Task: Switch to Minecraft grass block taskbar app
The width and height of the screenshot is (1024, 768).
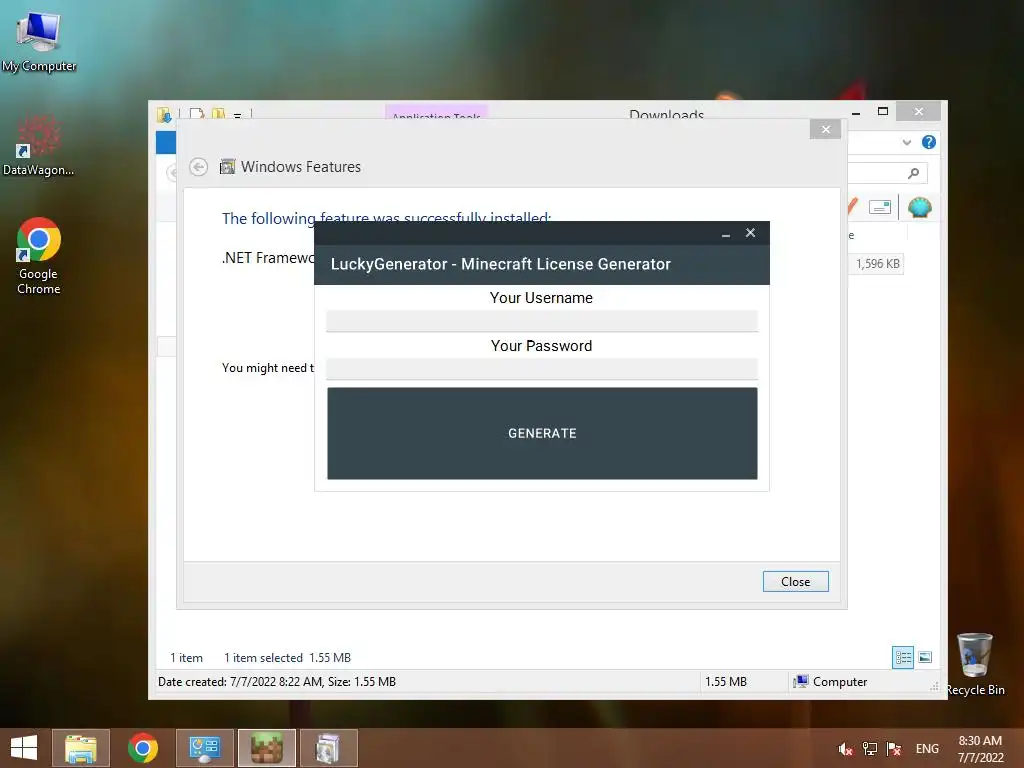Action: tap(266, 748)
